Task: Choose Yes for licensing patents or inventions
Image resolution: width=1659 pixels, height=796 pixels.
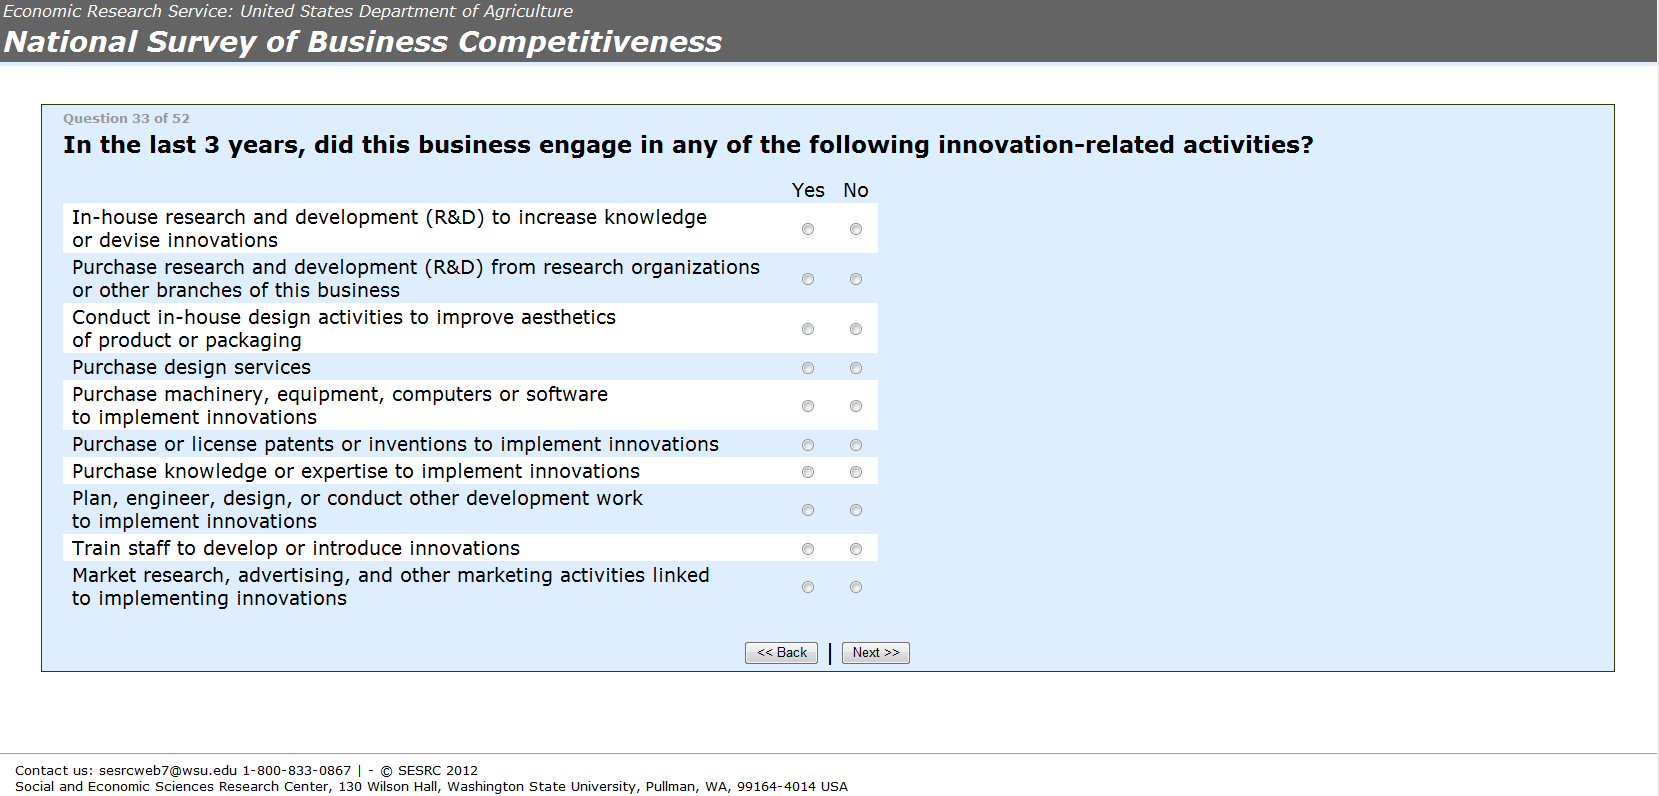Action: click(808, 445)
